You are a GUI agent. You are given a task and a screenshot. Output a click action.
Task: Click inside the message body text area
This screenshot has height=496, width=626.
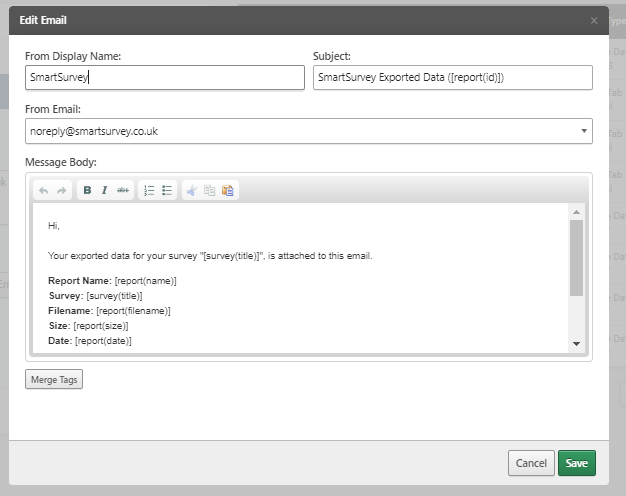coord(300,280)
